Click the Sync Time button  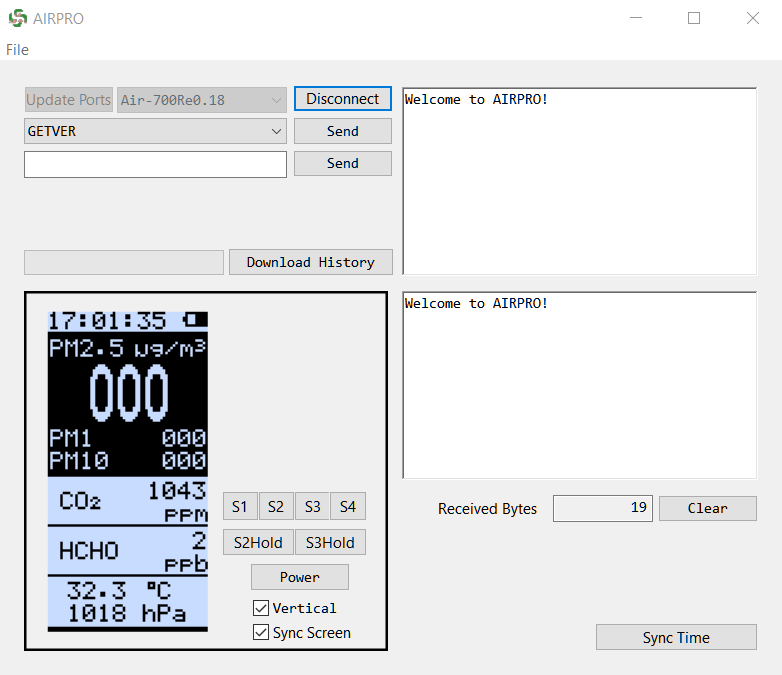(x=676, y=637)
